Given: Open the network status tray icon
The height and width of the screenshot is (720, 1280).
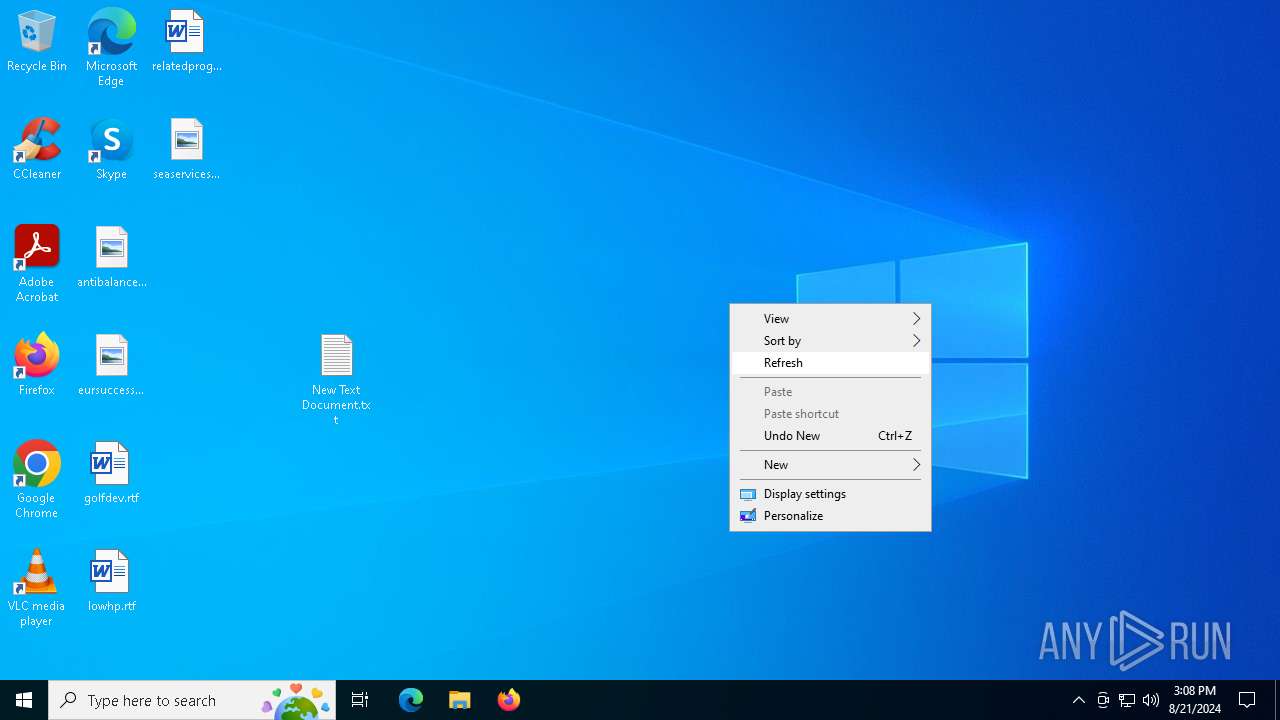Looking at the screenshot, I should 1127,700.
